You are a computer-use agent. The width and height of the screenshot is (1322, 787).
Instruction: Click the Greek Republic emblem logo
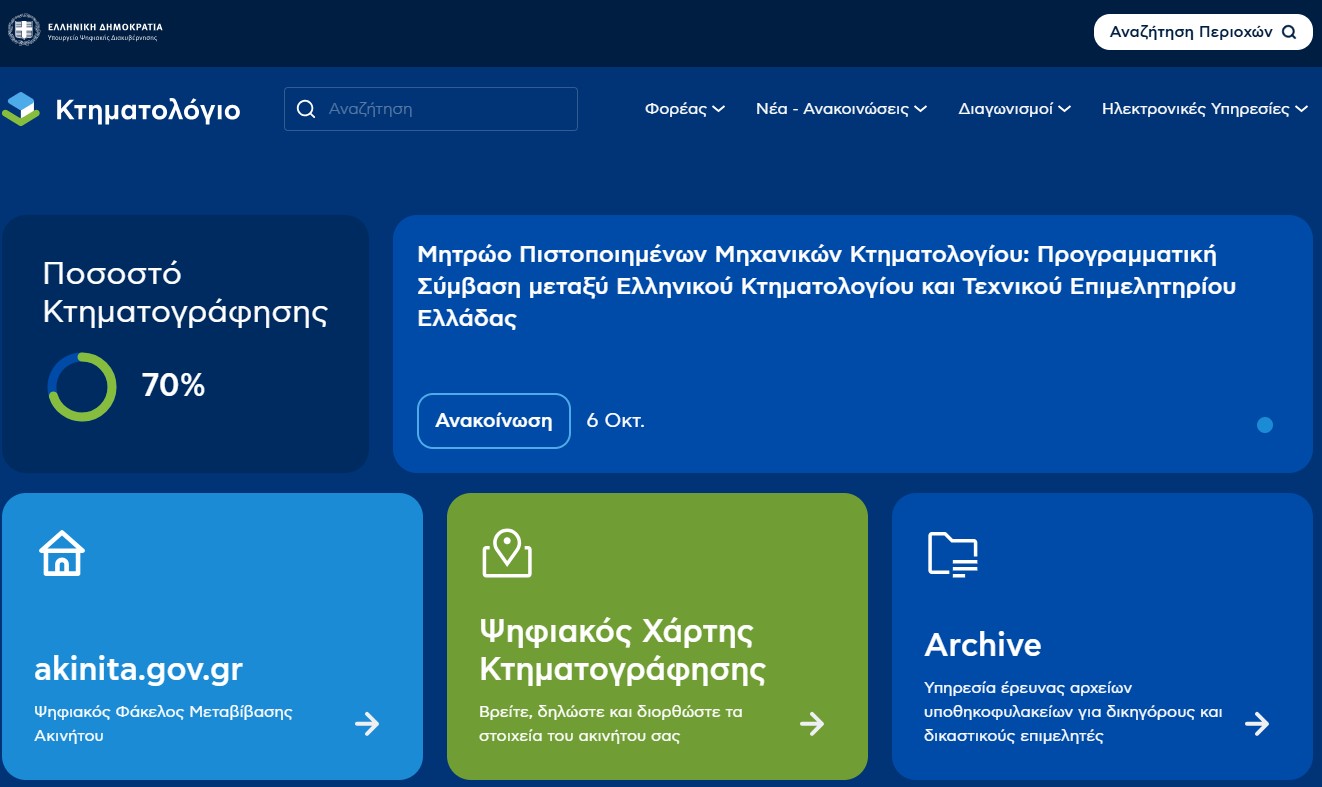click(x=23, y=31)
